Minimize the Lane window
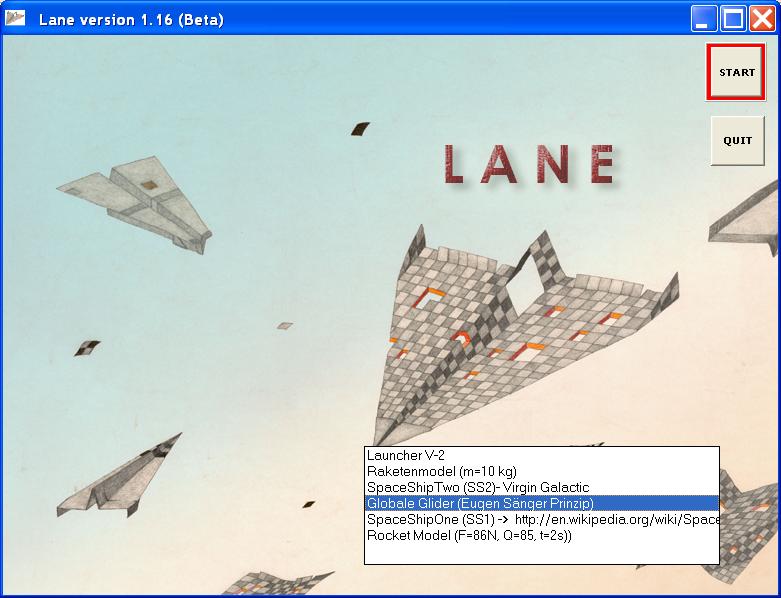The image size is (781, 598). point(706,19)
